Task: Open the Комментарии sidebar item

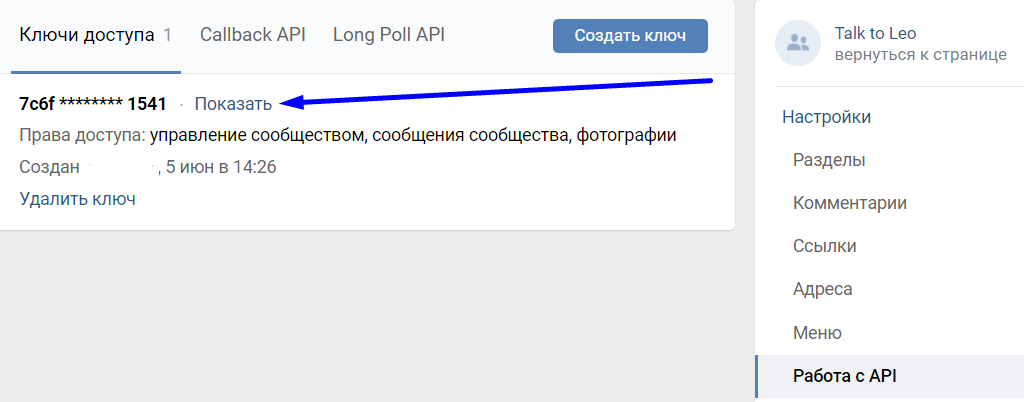Action: (850, 203)
